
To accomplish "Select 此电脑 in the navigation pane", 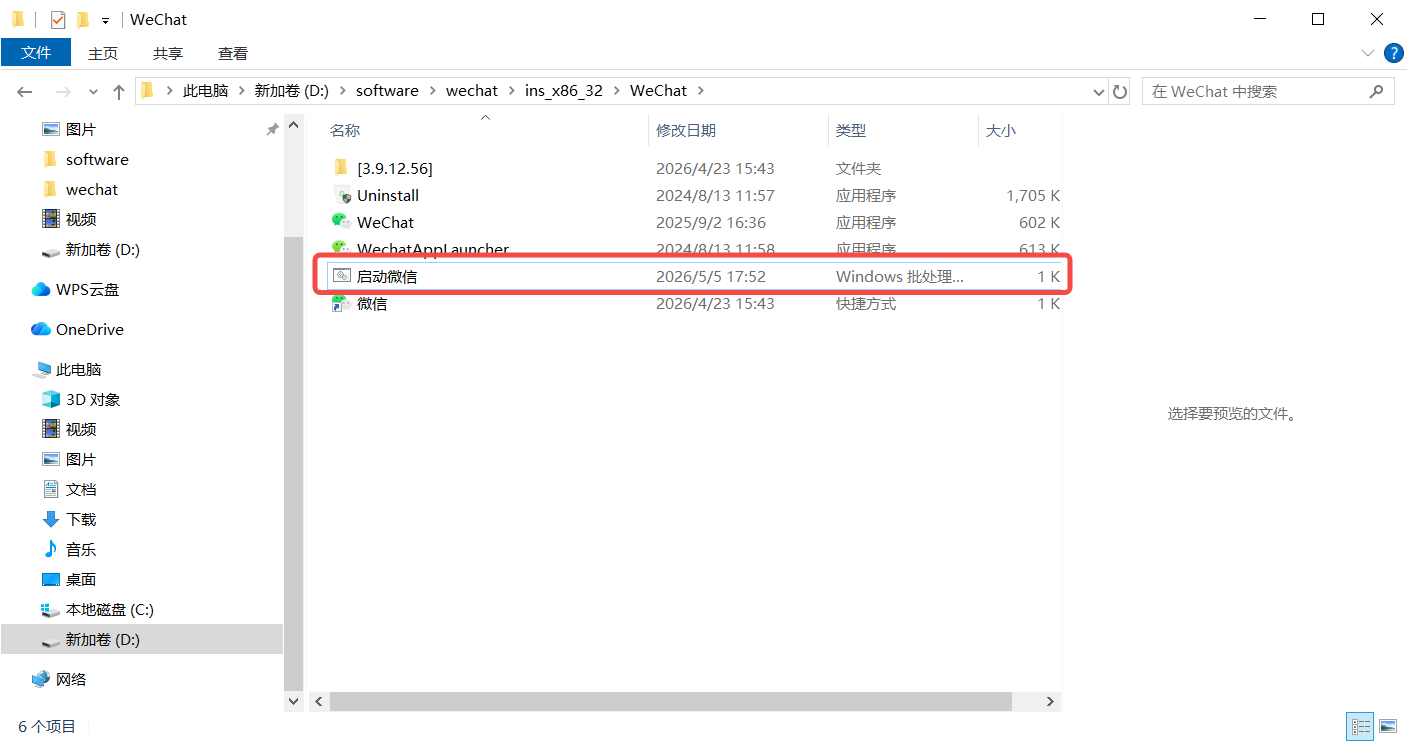I will (x=78, y=369).
